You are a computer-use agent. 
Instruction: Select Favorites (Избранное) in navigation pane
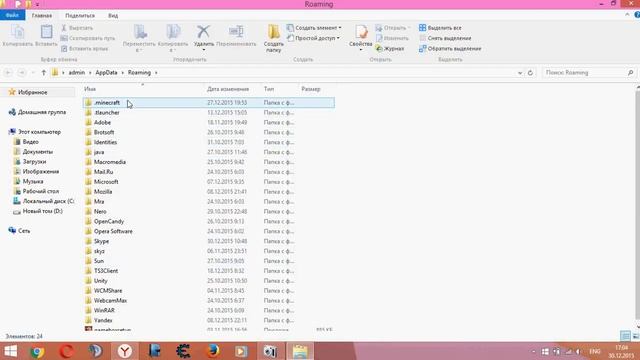(33, 93)
